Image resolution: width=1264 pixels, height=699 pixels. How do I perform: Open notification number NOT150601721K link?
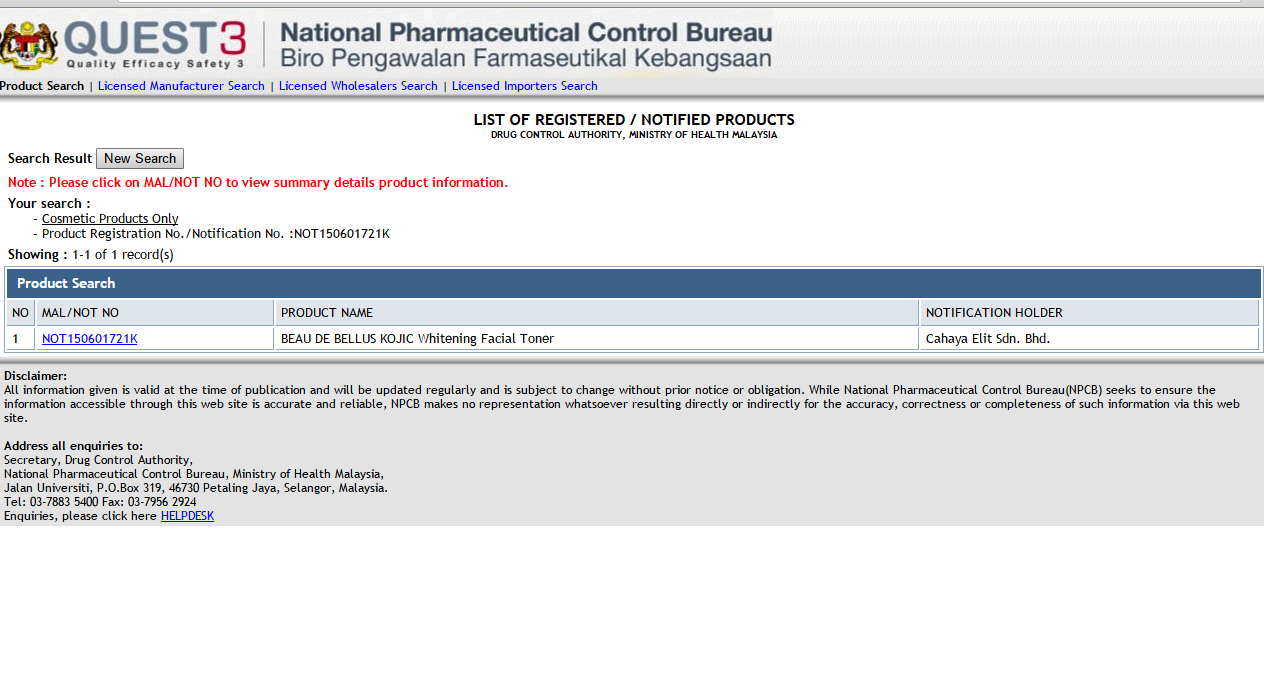tap(90, 339)
